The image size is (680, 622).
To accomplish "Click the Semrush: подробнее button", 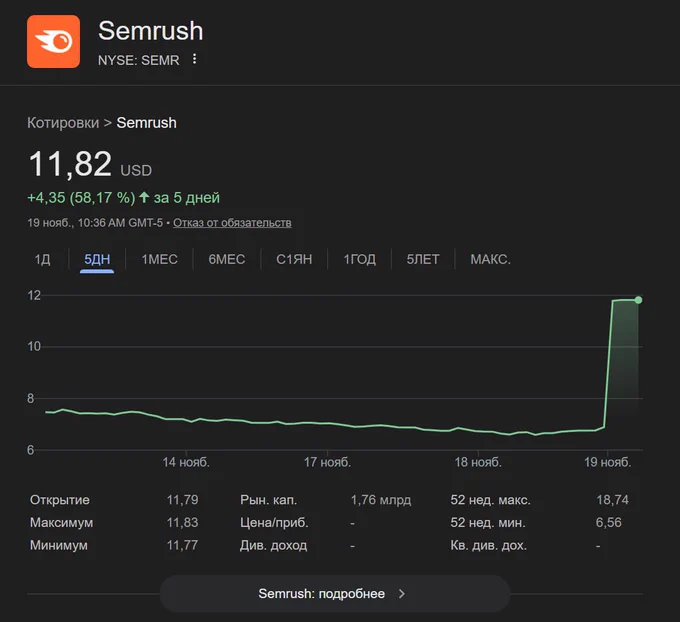I will click(335, 593).
